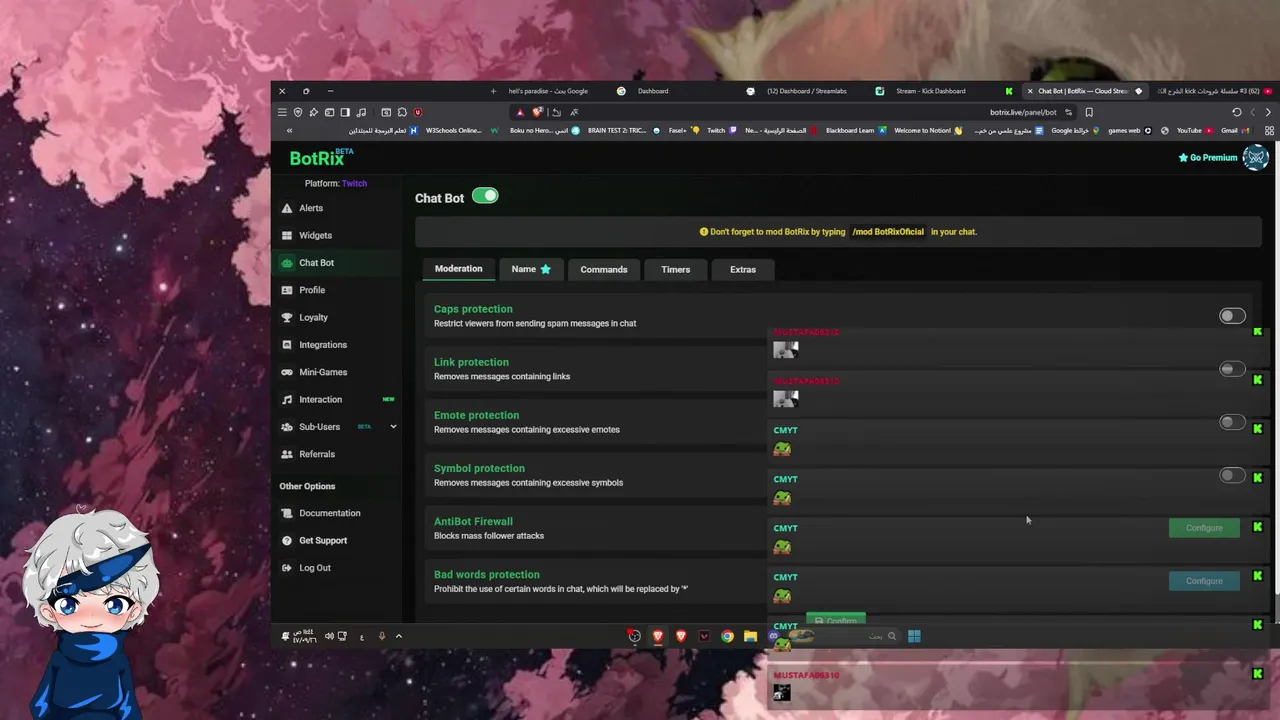Click the Brave shields lion icon in toolbar
This screenshot has height=720, width=1280.
[x=537, y=112]
